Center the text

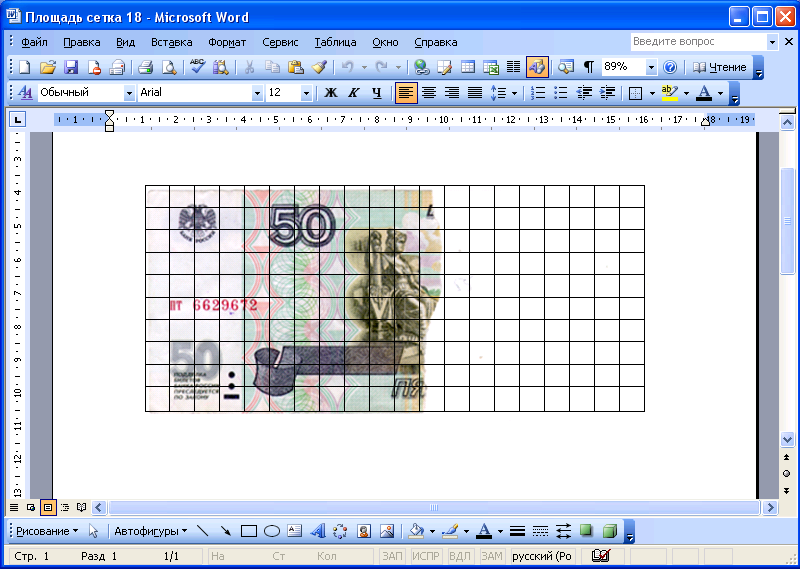429,92
